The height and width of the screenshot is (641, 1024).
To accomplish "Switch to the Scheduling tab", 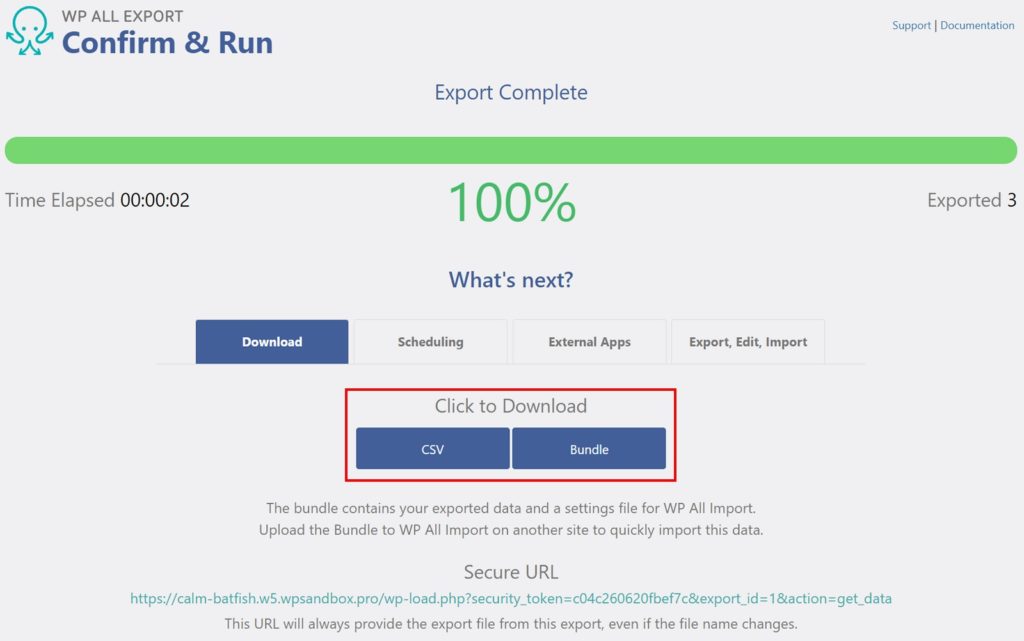I will click(x=430, y=341).
